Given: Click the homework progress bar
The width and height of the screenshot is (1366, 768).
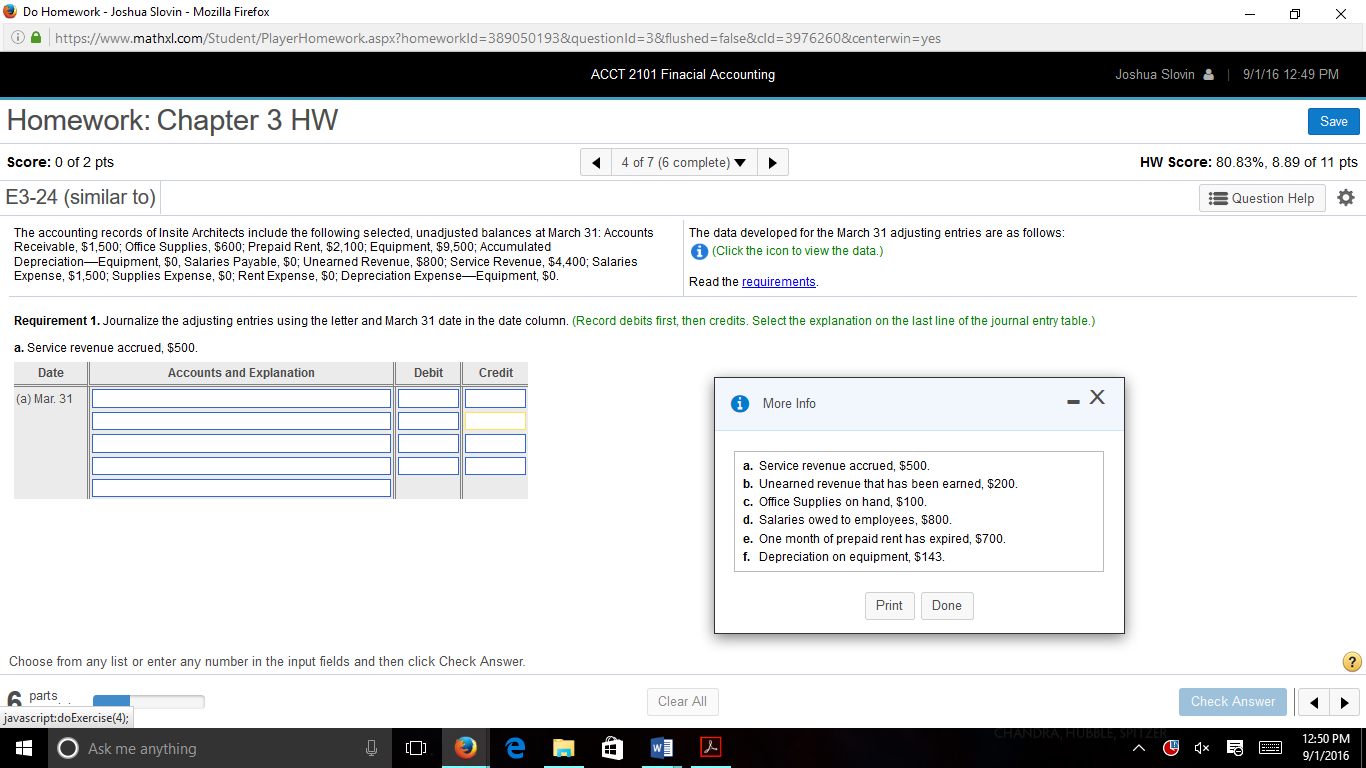Looking at the screenshot, I should tap(148, 701).
